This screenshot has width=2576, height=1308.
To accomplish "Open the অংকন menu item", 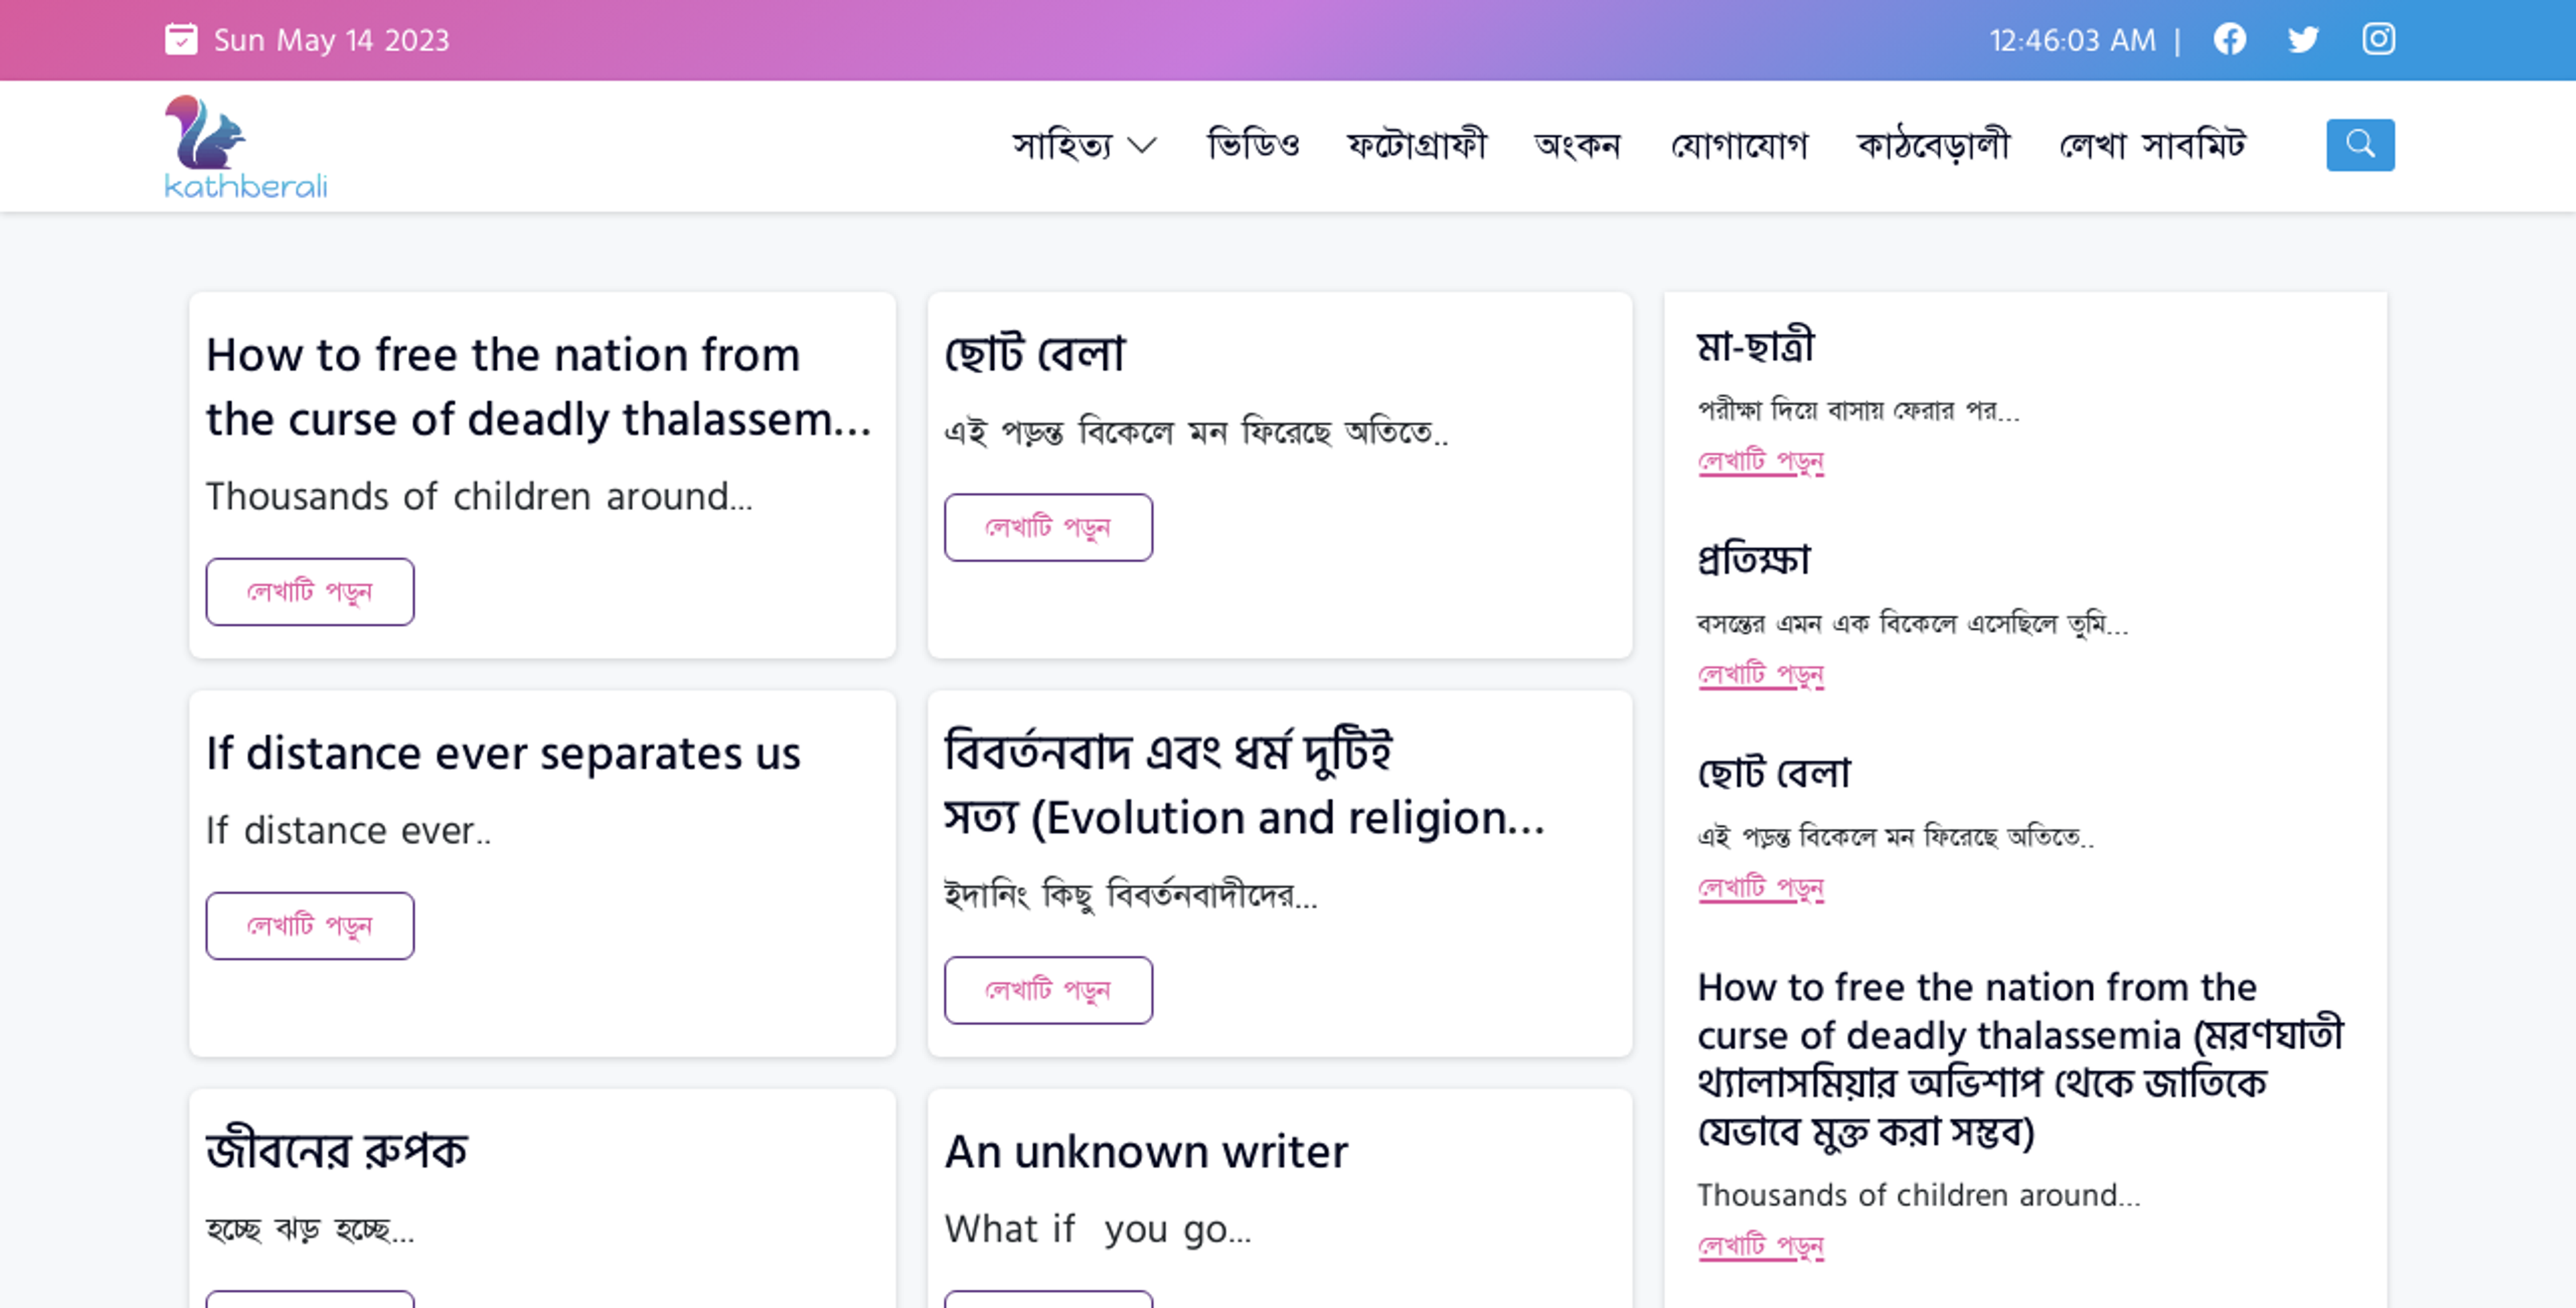I will coord(1578,146).
